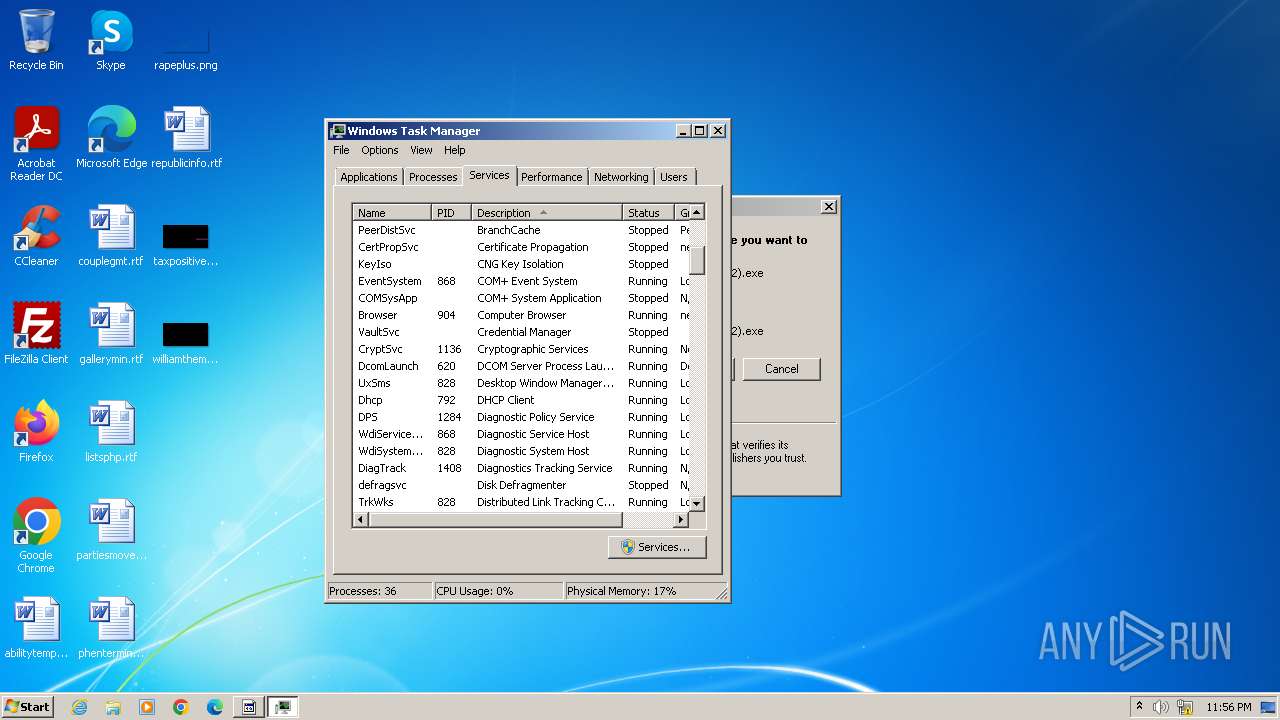Switch to the Users tab
The width and height of the screenshot is (1280, 720).
674,177
